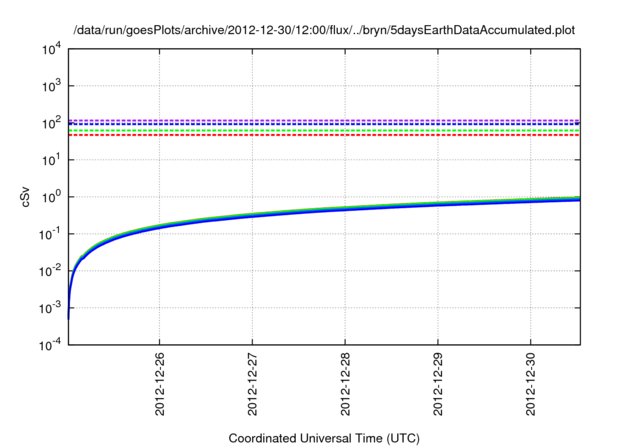
Task: Click the 10^3 y-axis tick label
Action: pos(52,86)
